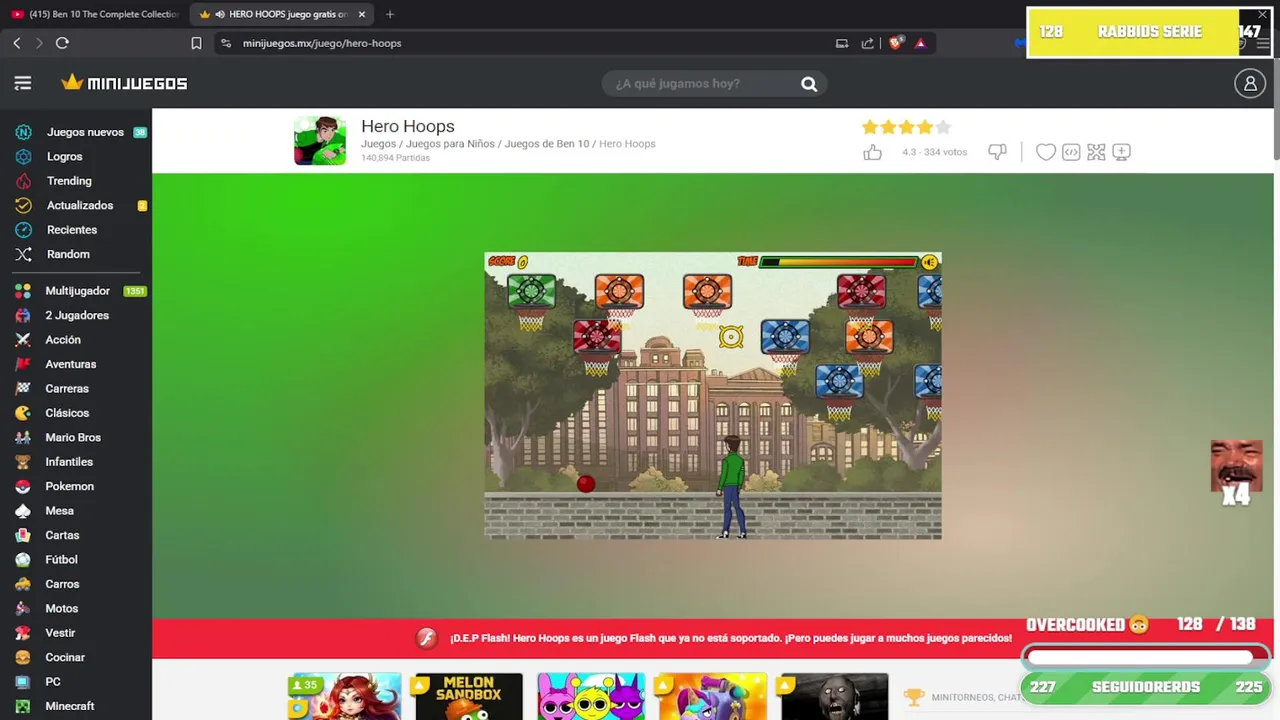This screenshot has height=720, width=1280.
Task: Open the Cartas category
Action: pyautogui.click(x=62, y=535)
